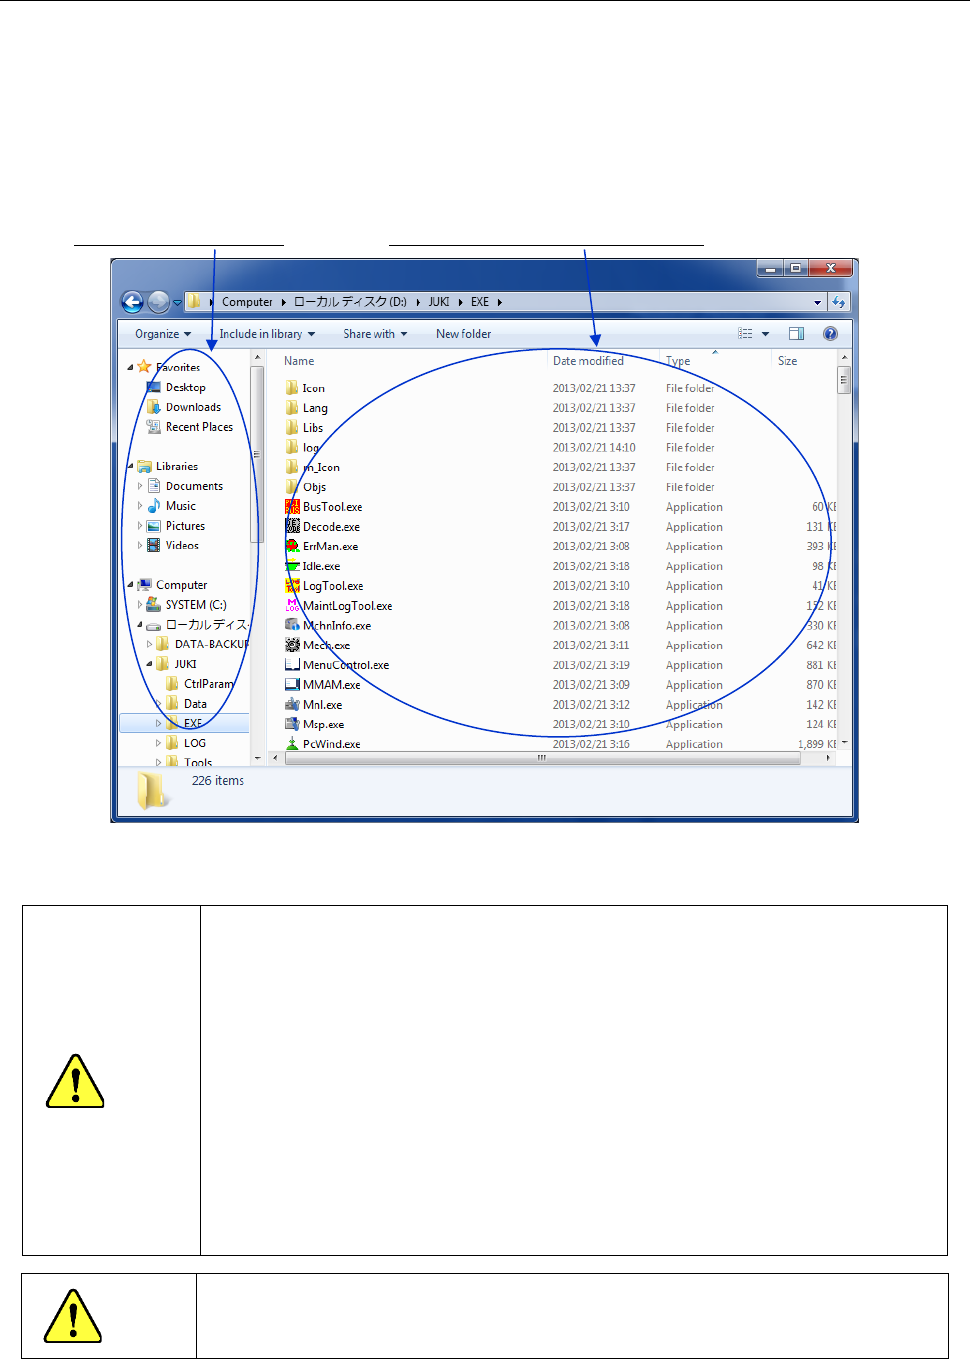Select Msp.exe application icon

[x=292, y=724]
